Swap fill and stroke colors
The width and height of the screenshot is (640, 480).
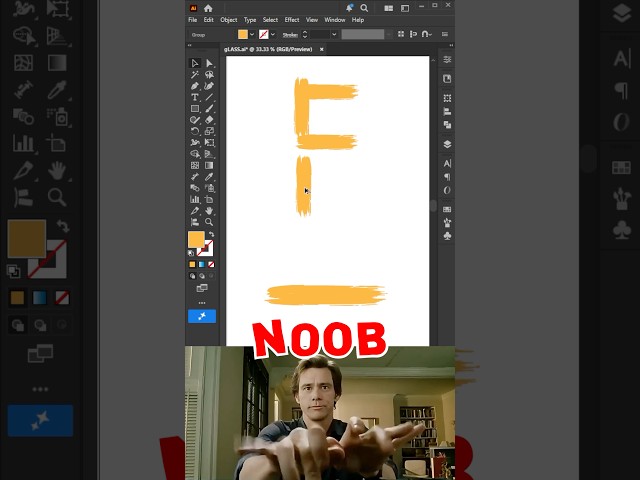pyautogui.click(x=211, y=234)
